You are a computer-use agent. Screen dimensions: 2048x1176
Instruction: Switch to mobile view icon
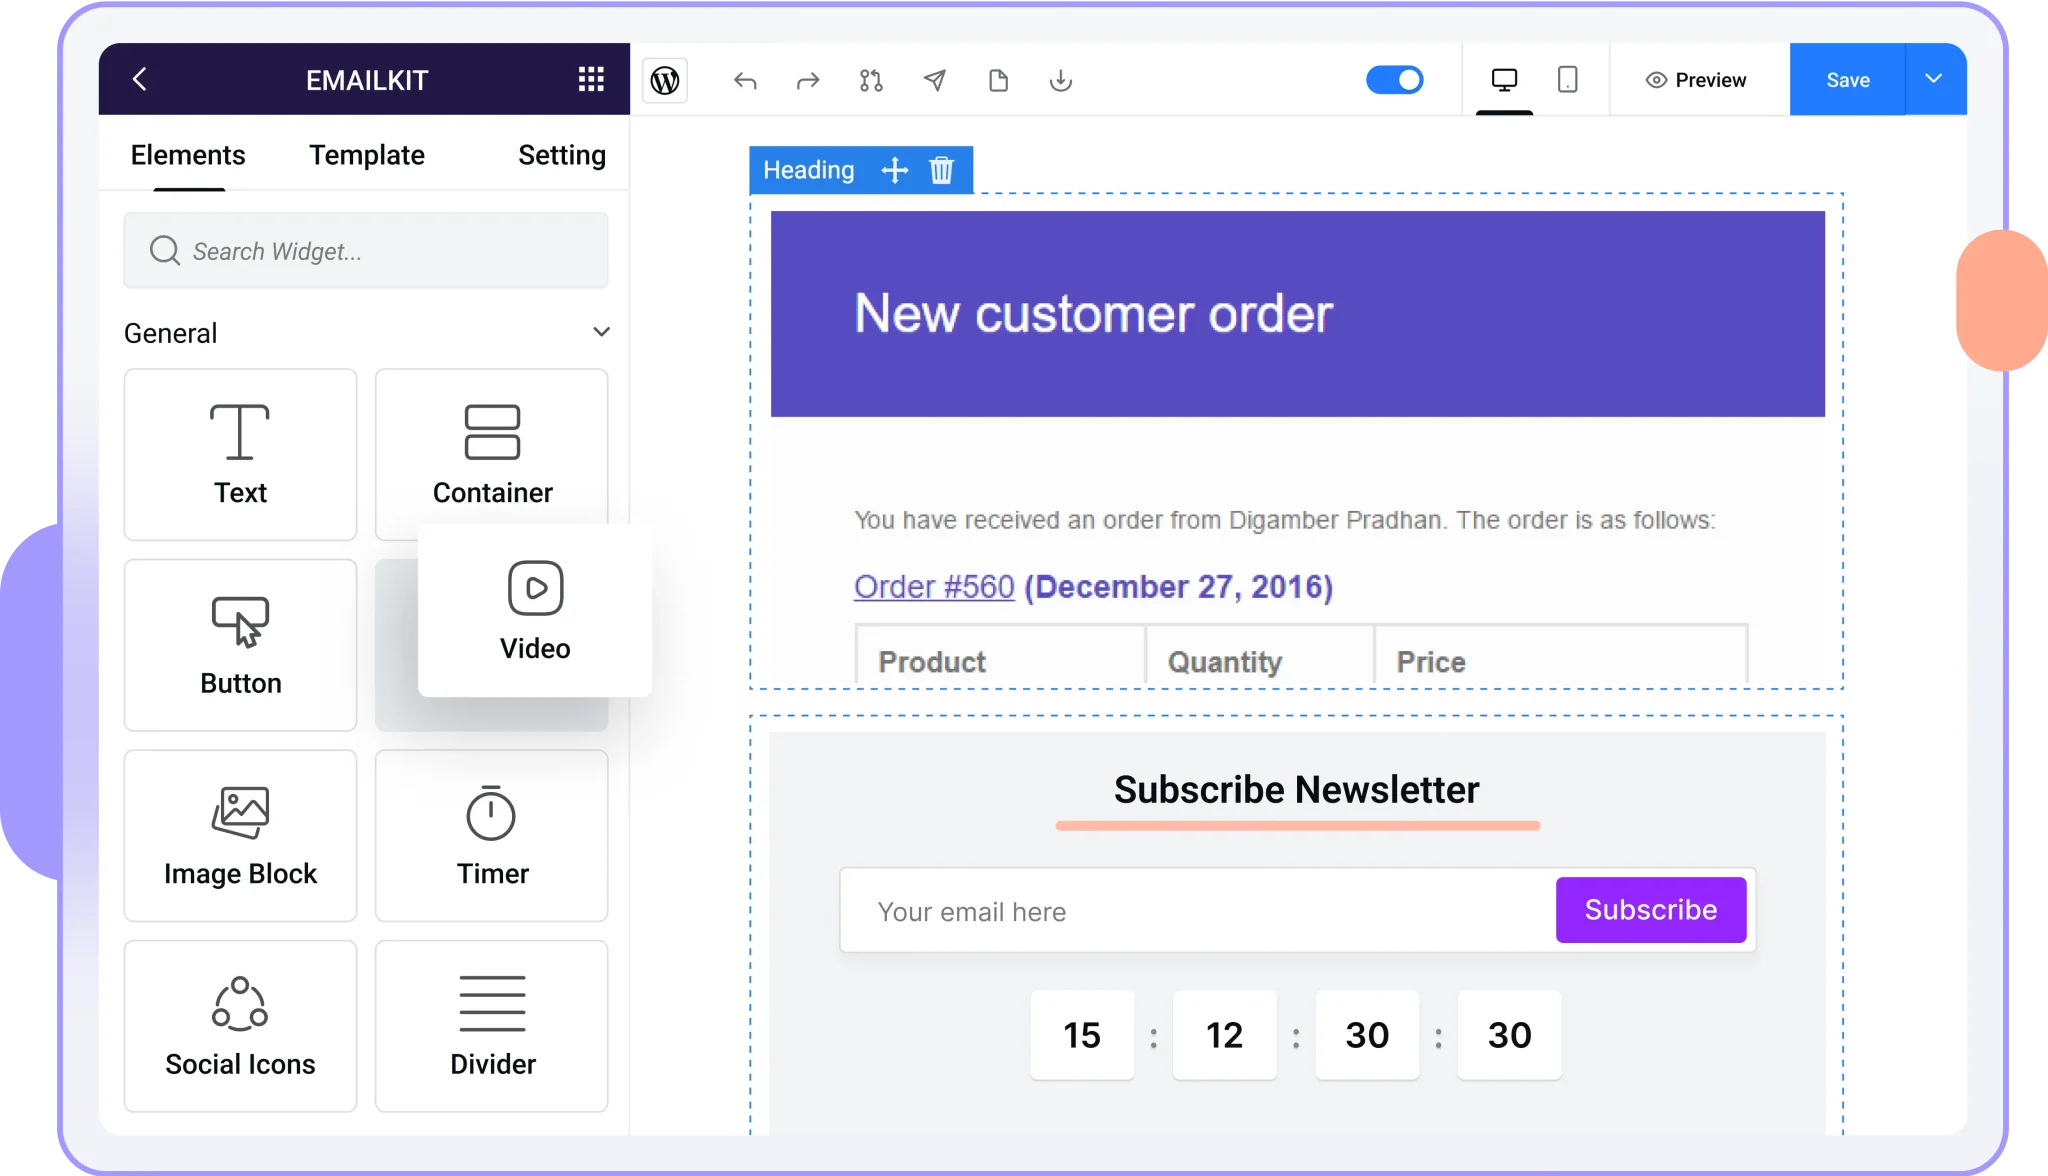coord(1567,79)
